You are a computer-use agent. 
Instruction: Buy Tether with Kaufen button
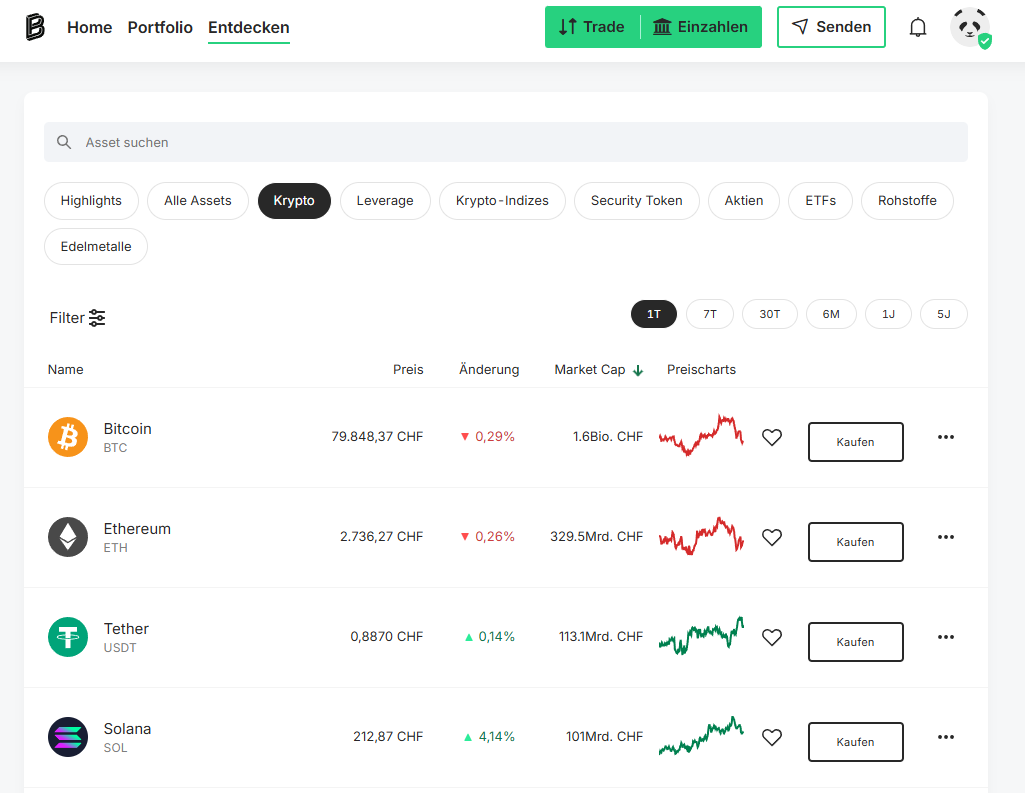coord(856,642)
